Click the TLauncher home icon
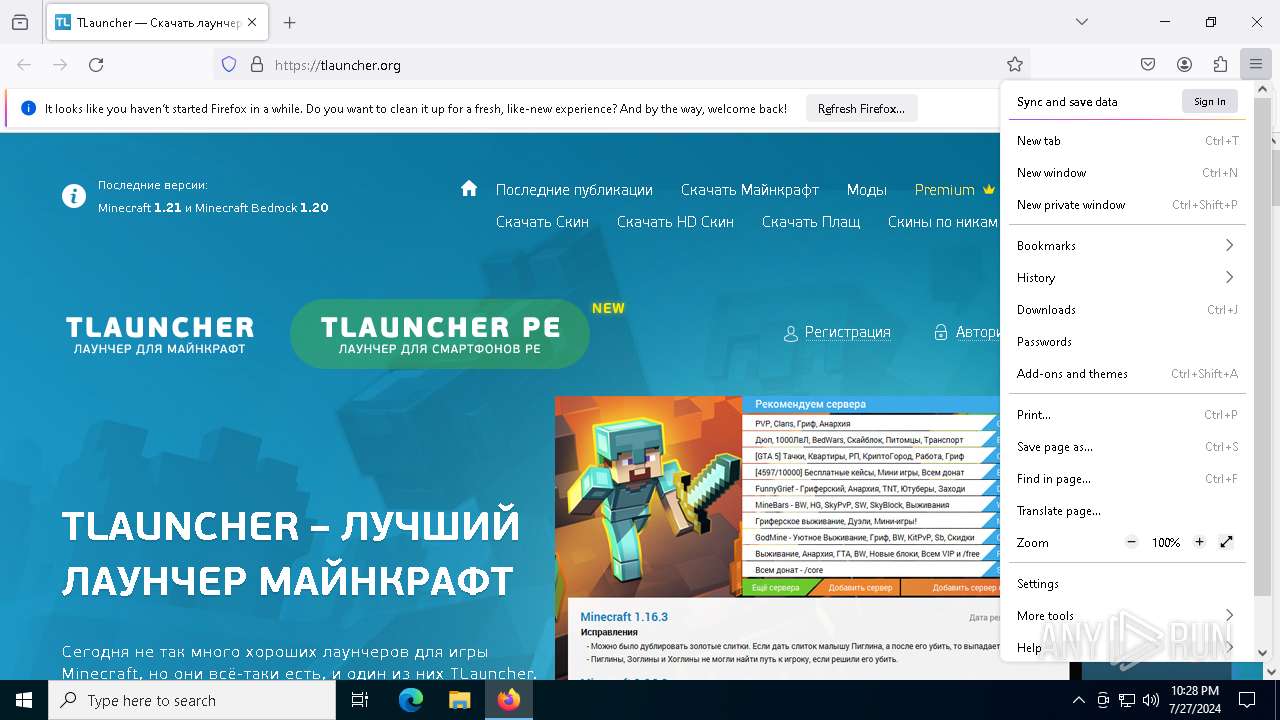 point(469,188)
